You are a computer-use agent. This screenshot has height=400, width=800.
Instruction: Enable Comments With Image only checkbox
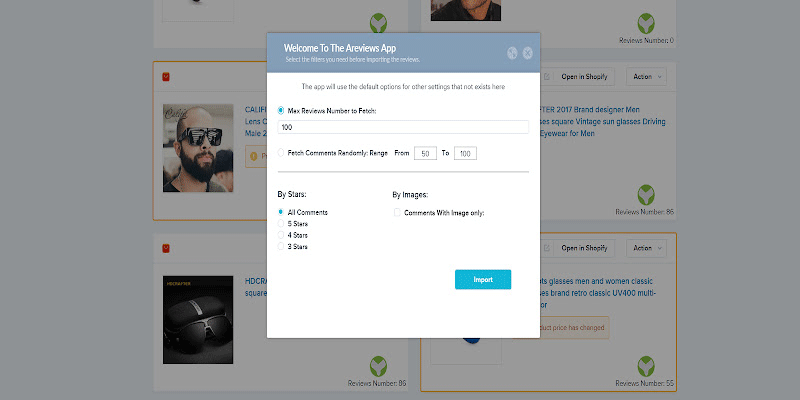pos(397,213)
